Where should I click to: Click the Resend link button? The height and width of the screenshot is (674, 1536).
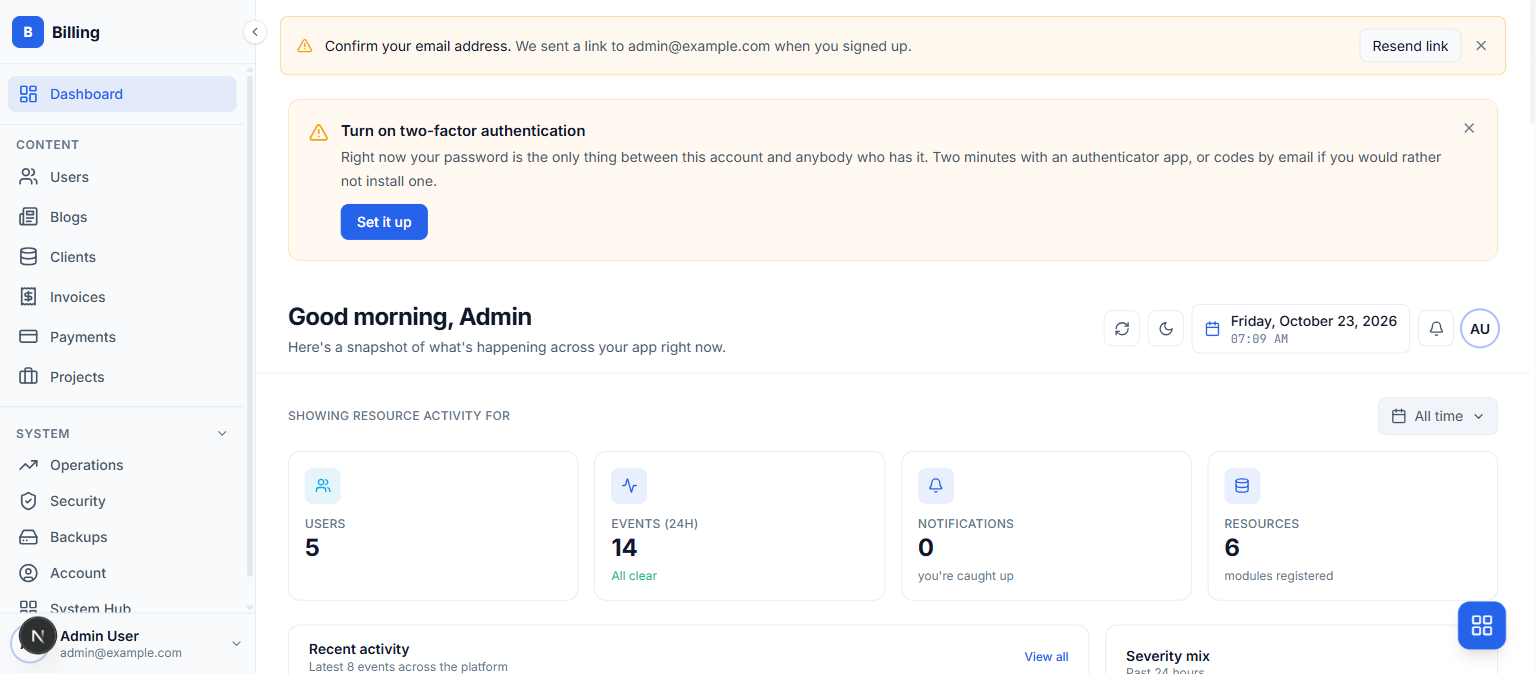click(x=1410, y=46)
